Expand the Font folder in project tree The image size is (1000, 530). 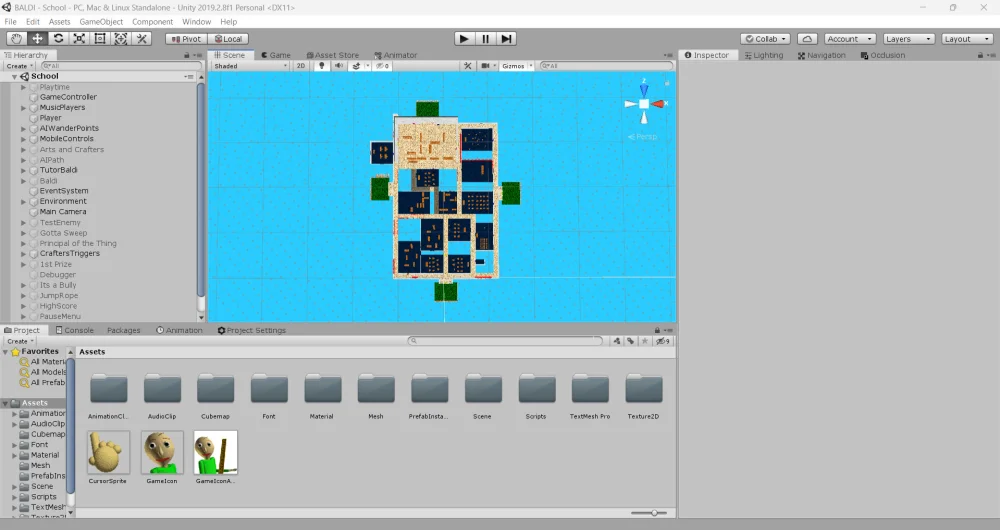(15, 445)
